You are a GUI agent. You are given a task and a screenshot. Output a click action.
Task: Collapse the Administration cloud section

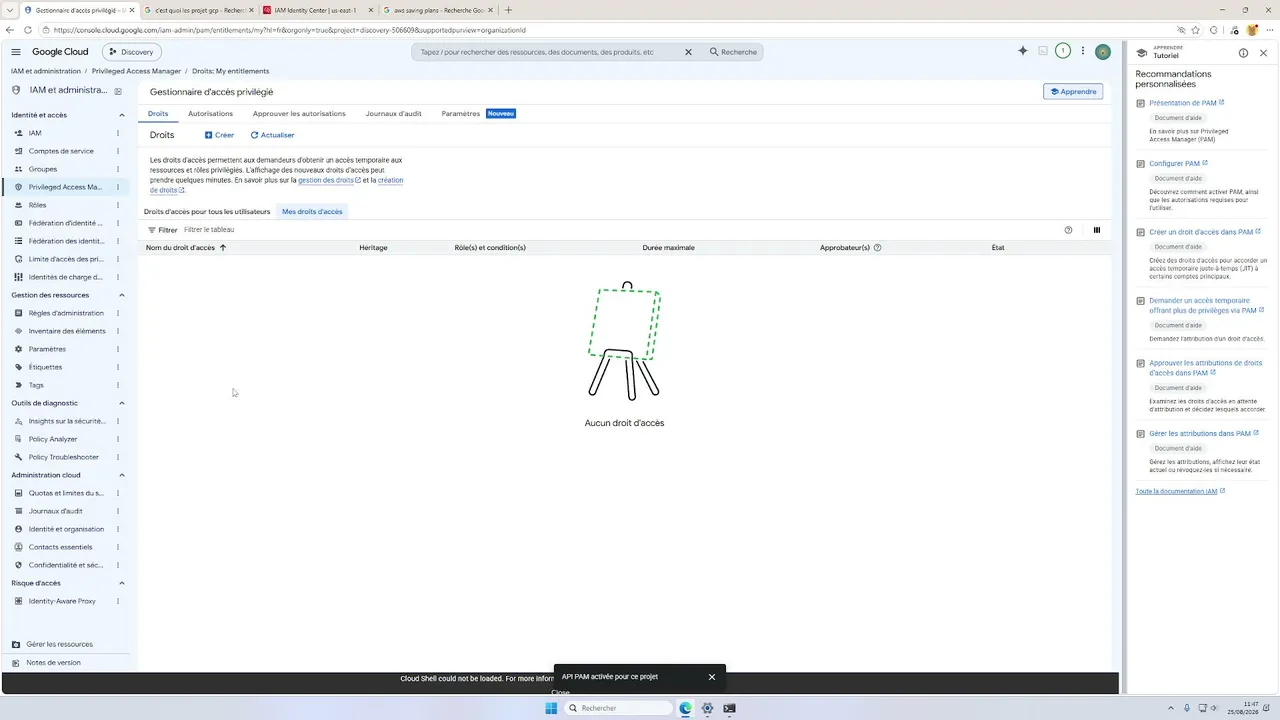point(122,475)
